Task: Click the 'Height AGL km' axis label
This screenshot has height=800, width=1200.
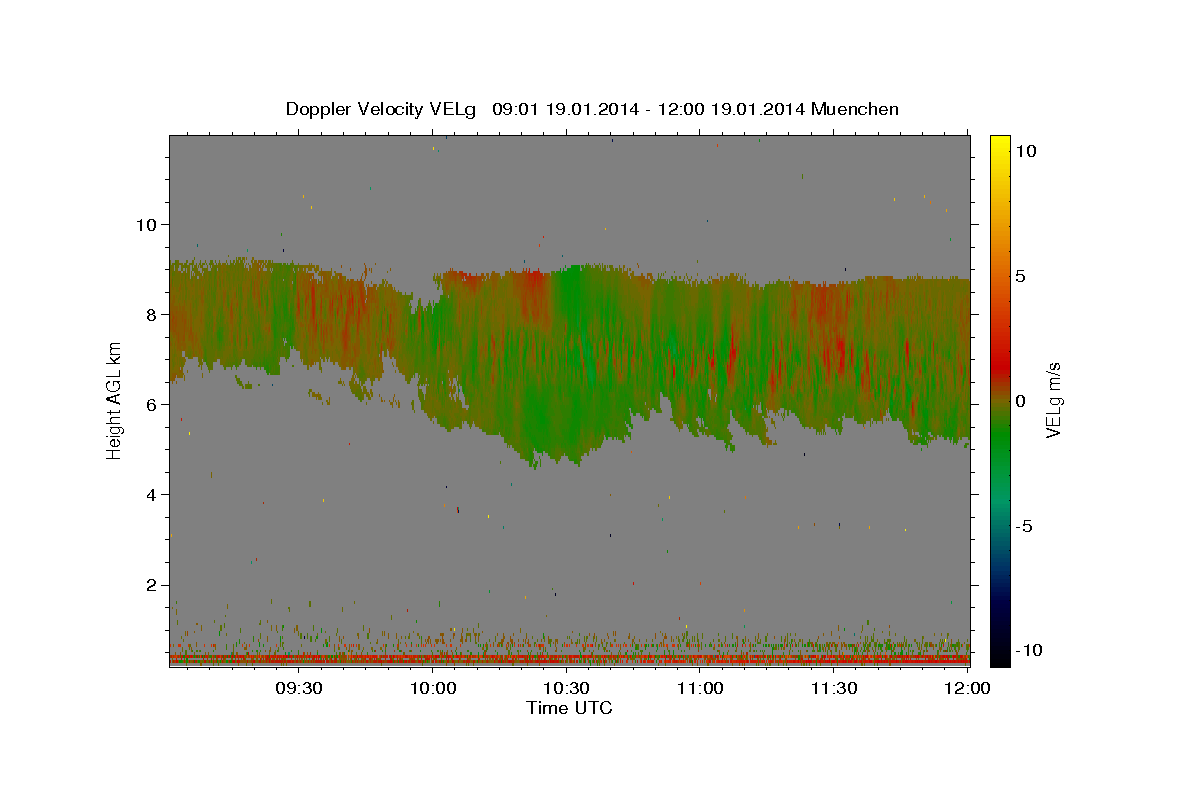Action: 114,402
